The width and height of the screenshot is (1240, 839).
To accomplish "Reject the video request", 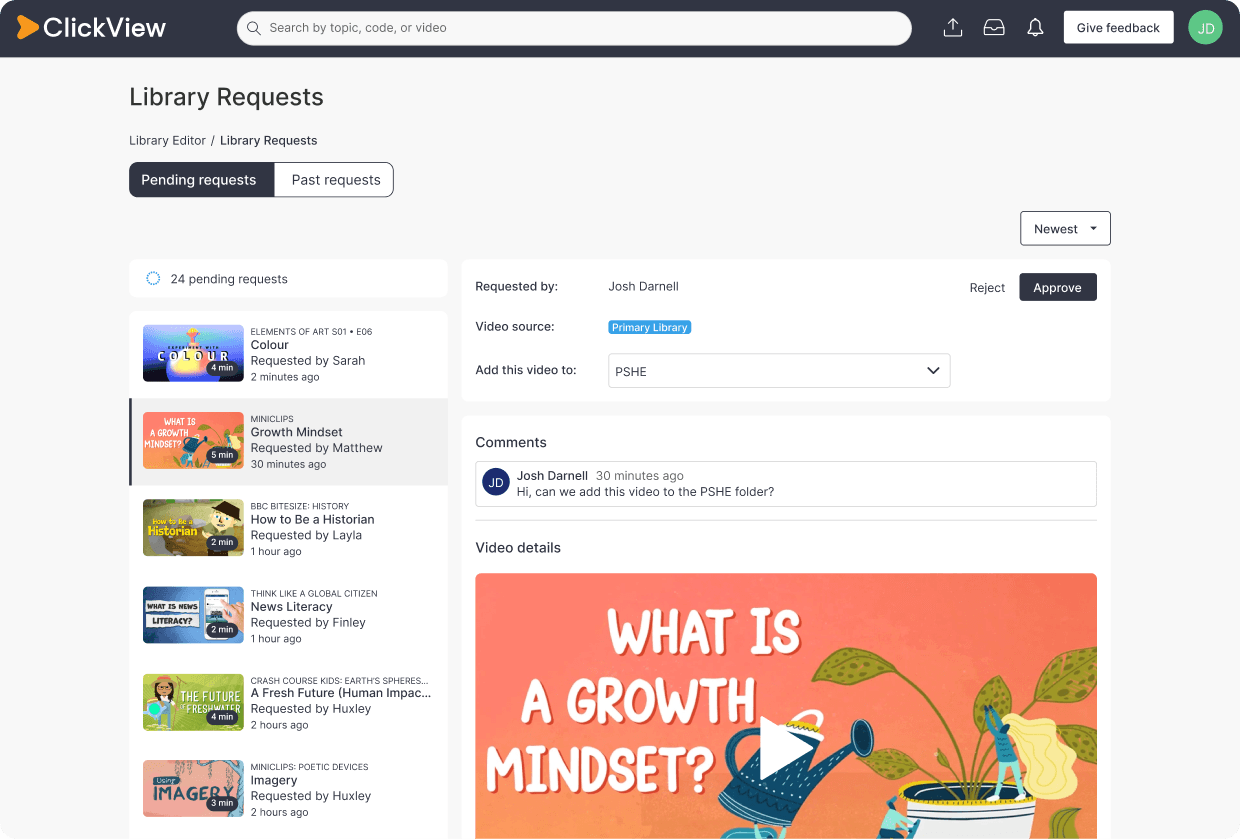I will coord(987,288).
